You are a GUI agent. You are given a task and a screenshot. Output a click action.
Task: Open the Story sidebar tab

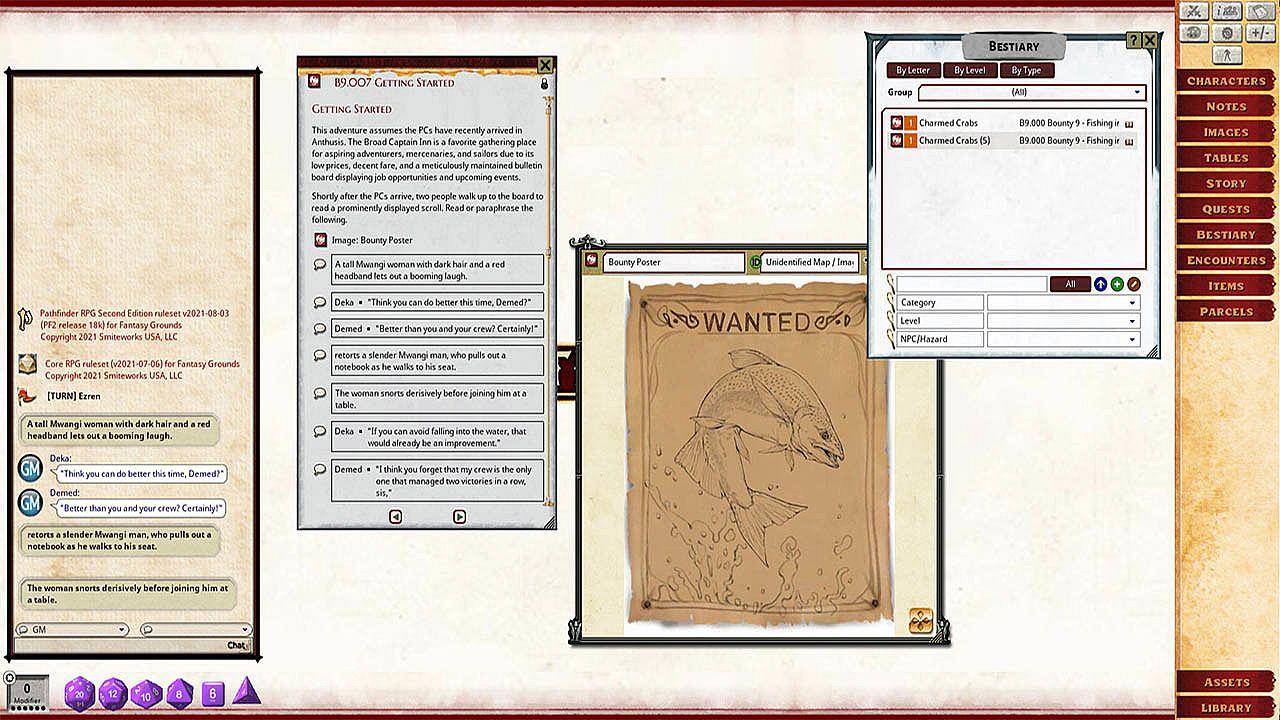[1226, 184]
